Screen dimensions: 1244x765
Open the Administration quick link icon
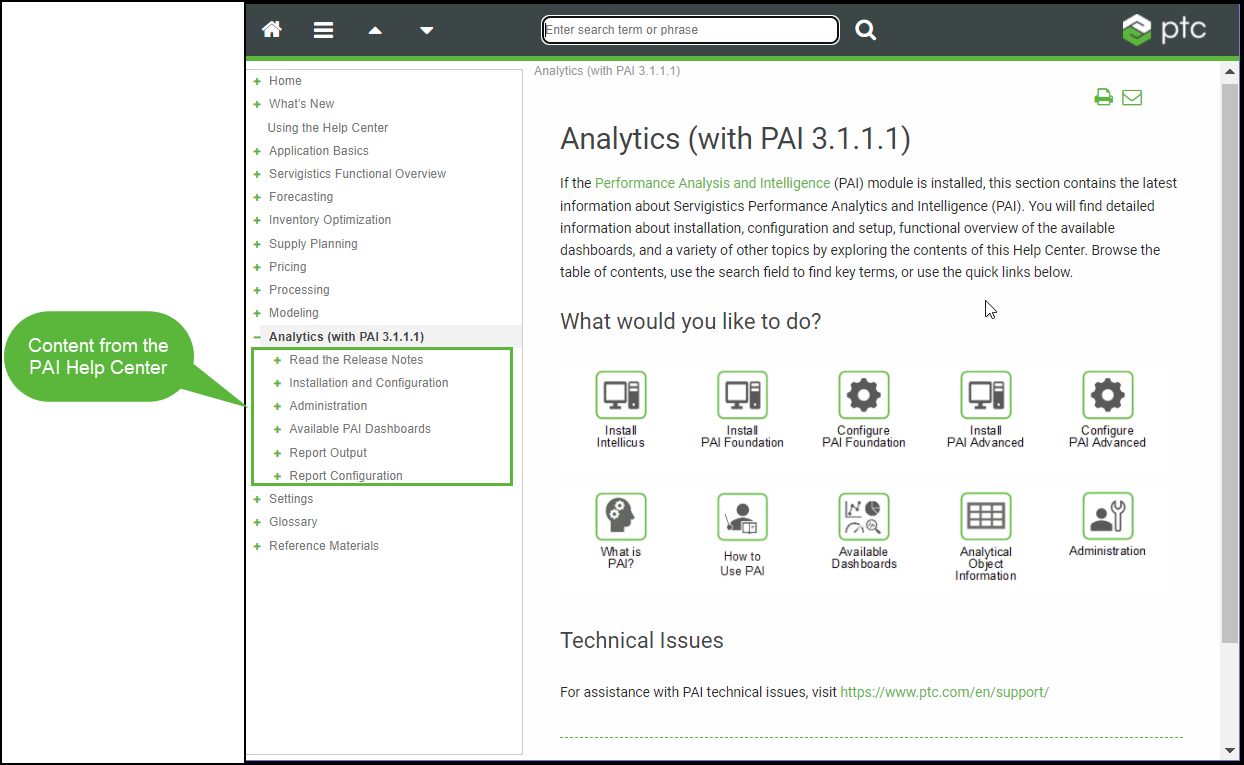(x=1108, y=517)
